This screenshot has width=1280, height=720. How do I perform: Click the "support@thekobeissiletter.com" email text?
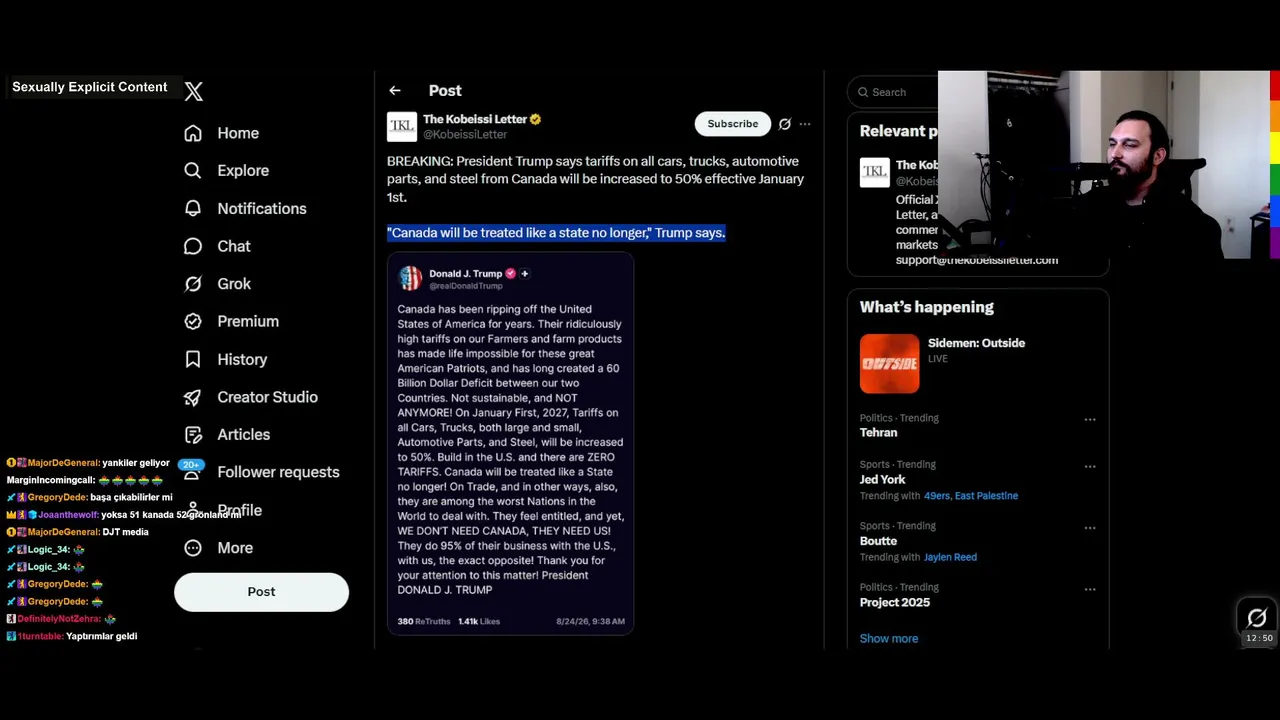point(977,260)
